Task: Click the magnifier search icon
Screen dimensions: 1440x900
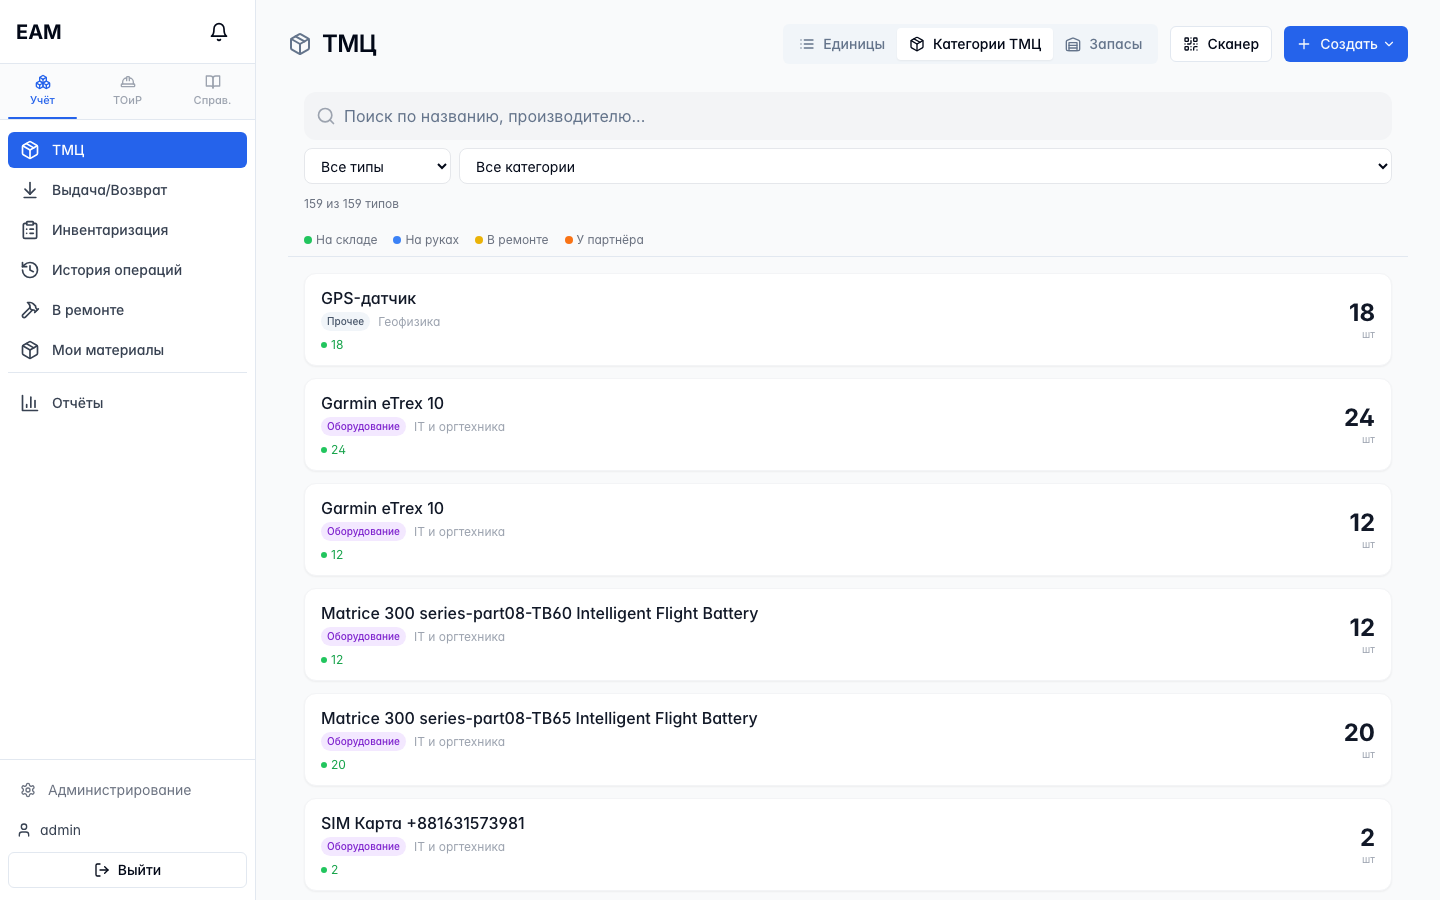Action: pos(326,116)
